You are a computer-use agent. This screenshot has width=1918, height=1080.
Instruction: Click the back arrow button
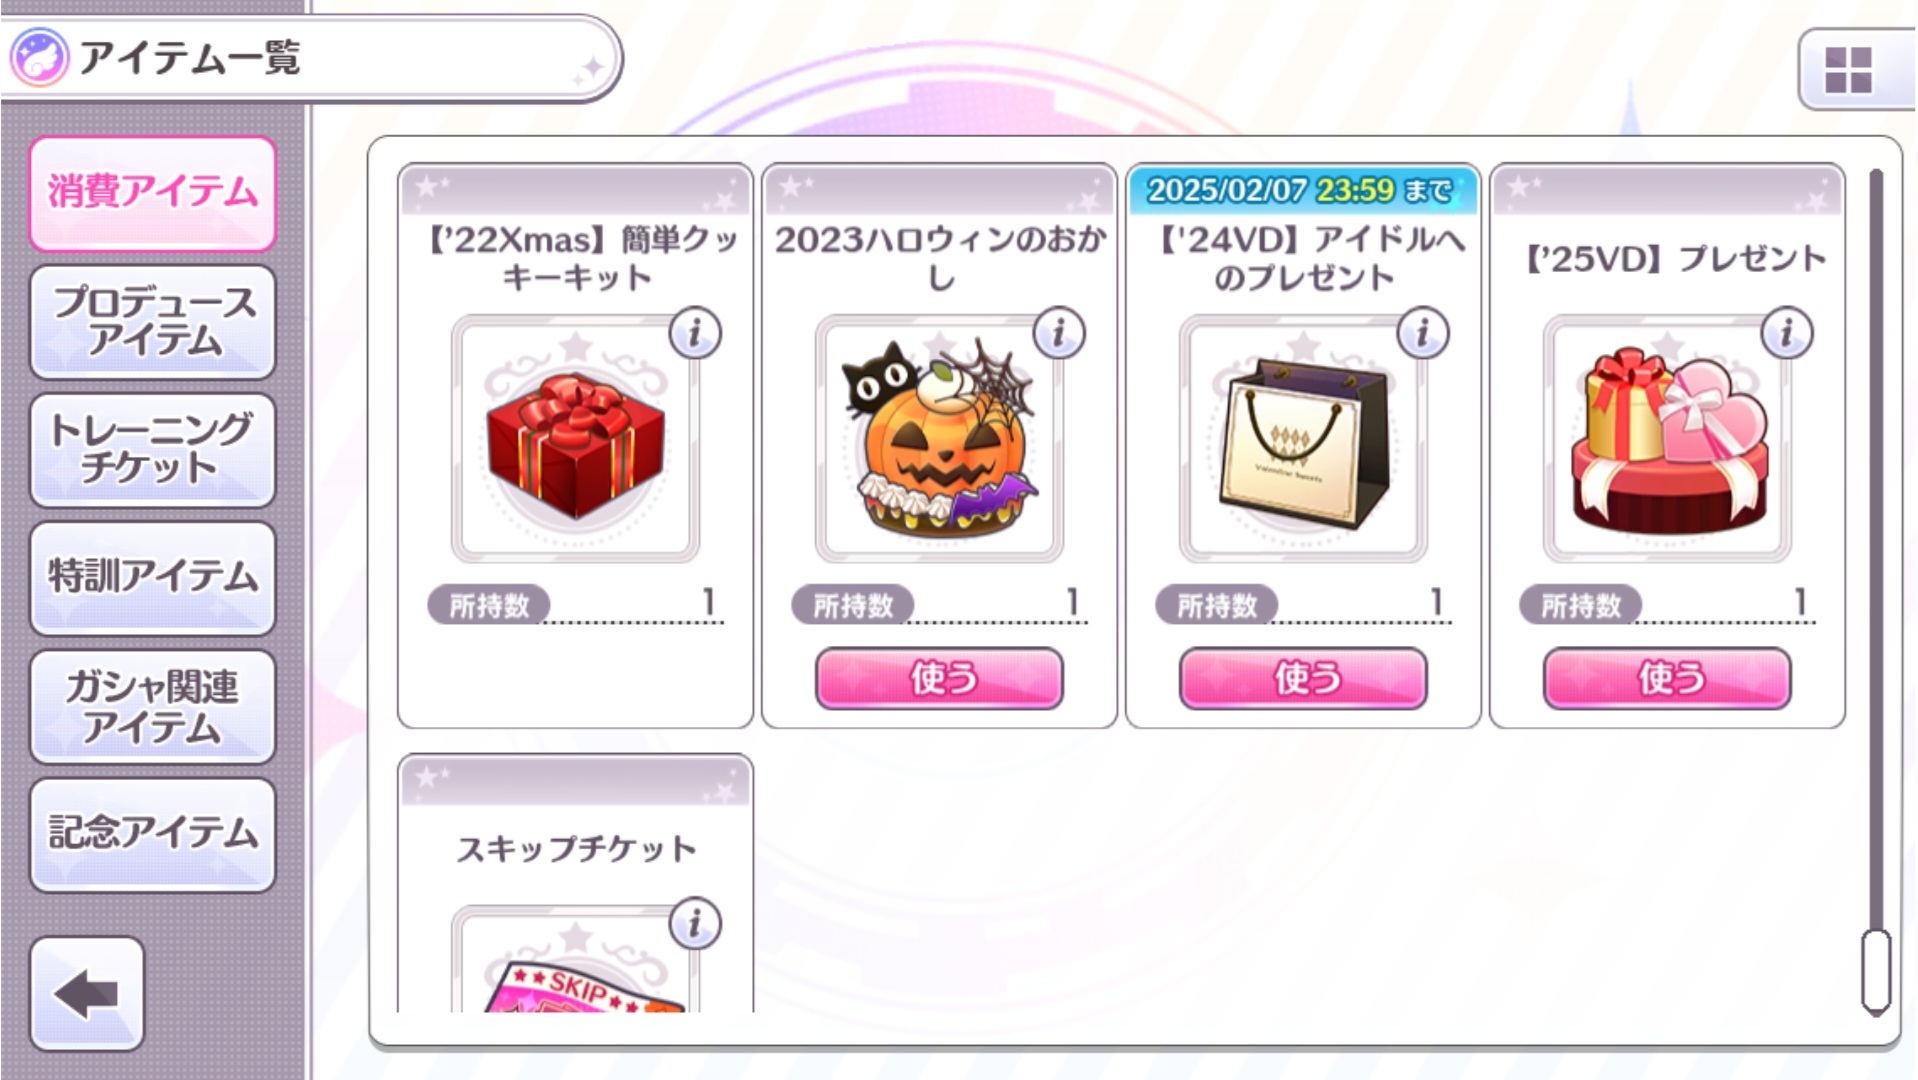(x=87, y=993)
